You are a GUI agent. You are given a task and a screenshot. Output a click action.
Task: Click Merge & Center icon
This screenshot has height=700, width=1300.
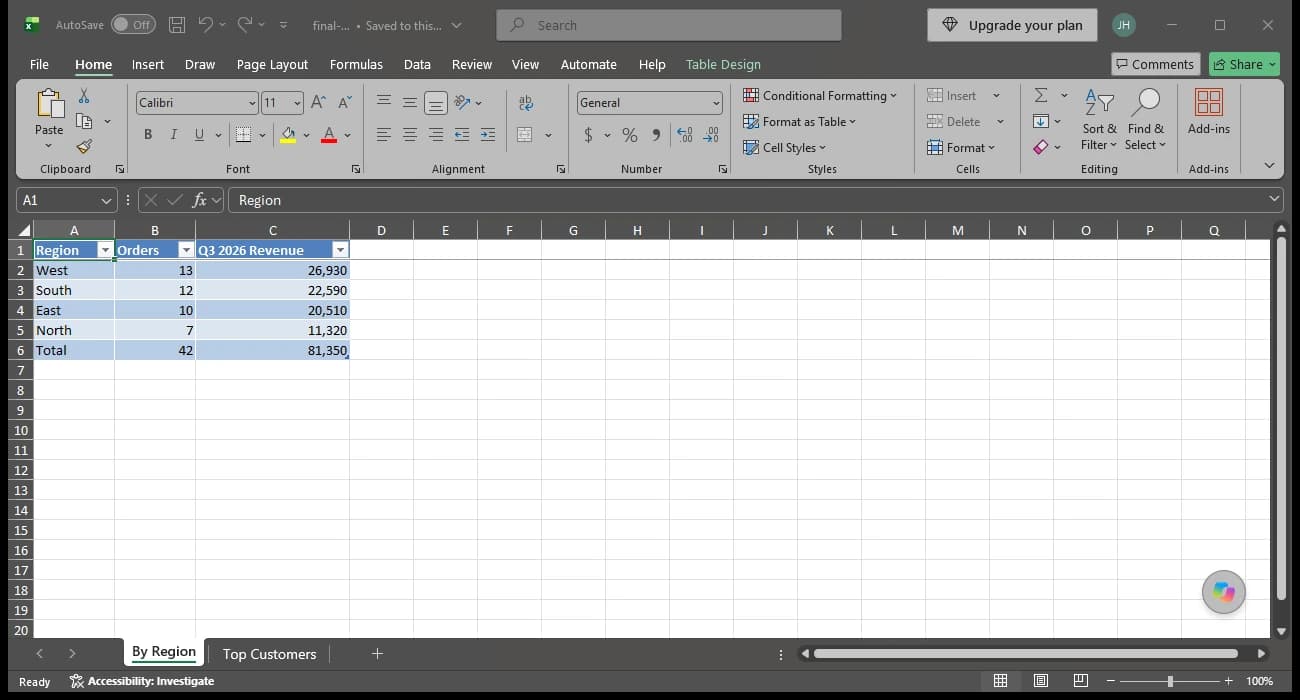pos(526,135)
